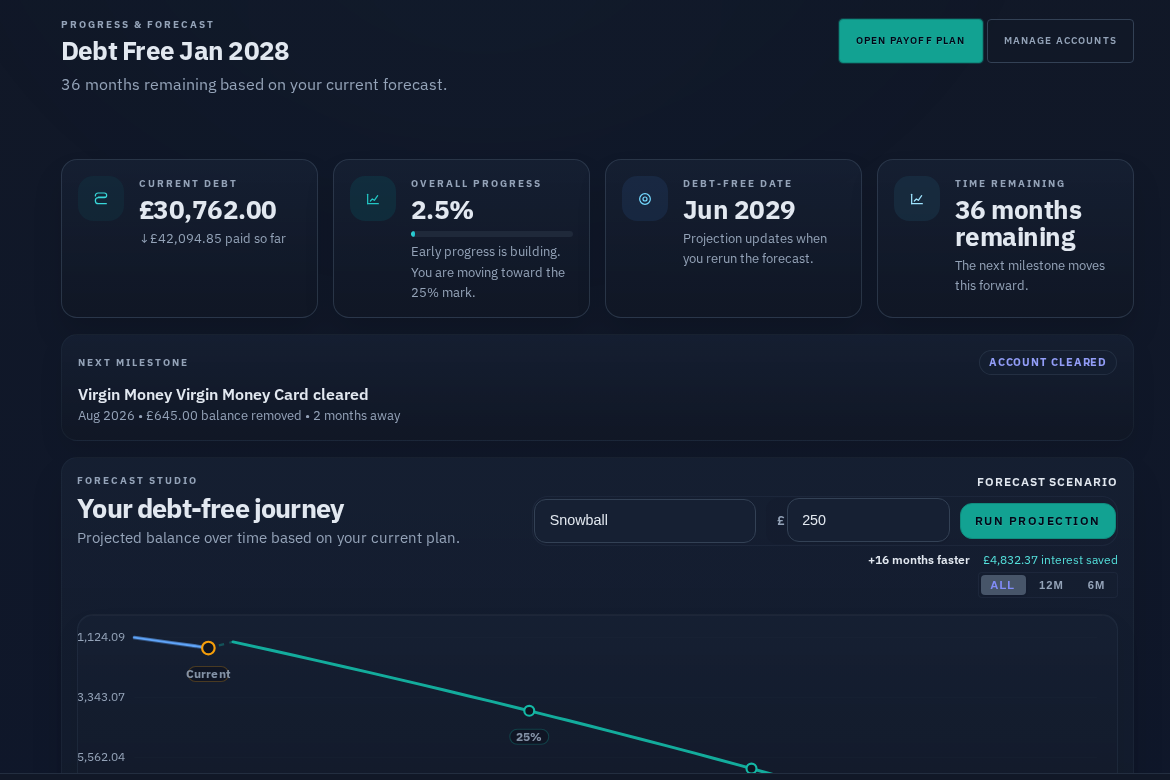Click the 25% milestone chart point
The image size is (1170, 780).
coord(529,711)
